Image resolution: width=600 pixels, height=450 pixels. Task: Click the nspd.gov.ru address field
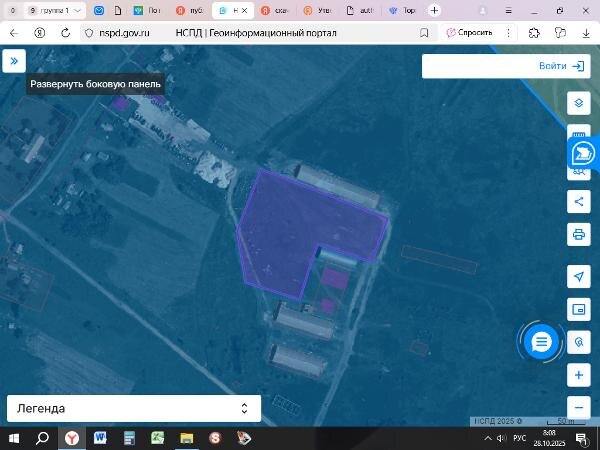(253, 33)
